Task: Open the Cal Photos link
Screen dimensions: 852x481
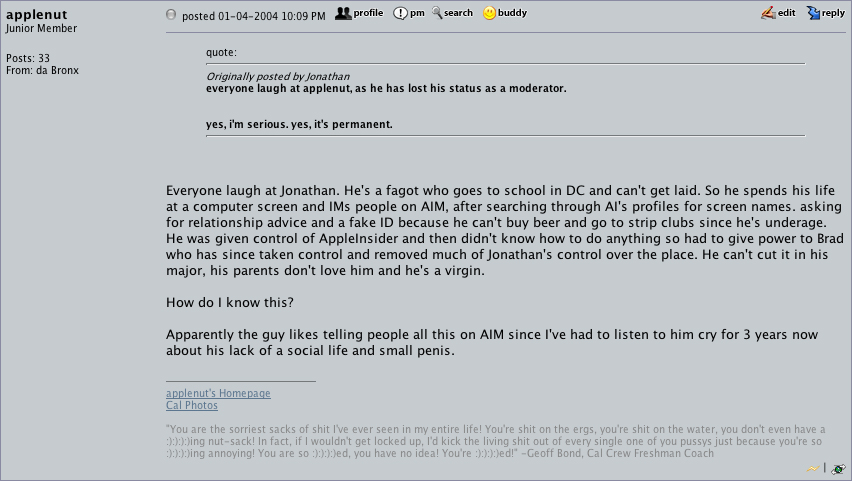Action: point(192,405)
